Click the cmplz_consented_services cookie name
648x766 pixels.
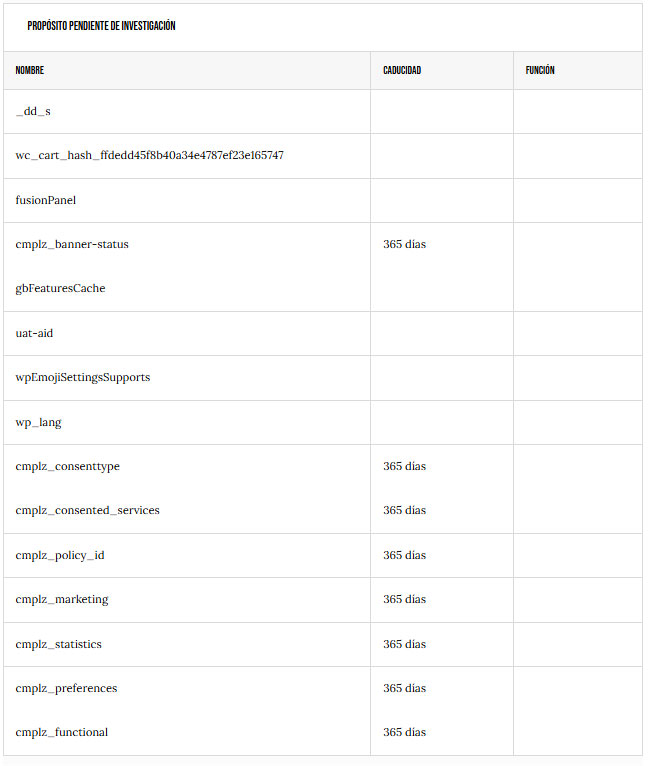88,510
